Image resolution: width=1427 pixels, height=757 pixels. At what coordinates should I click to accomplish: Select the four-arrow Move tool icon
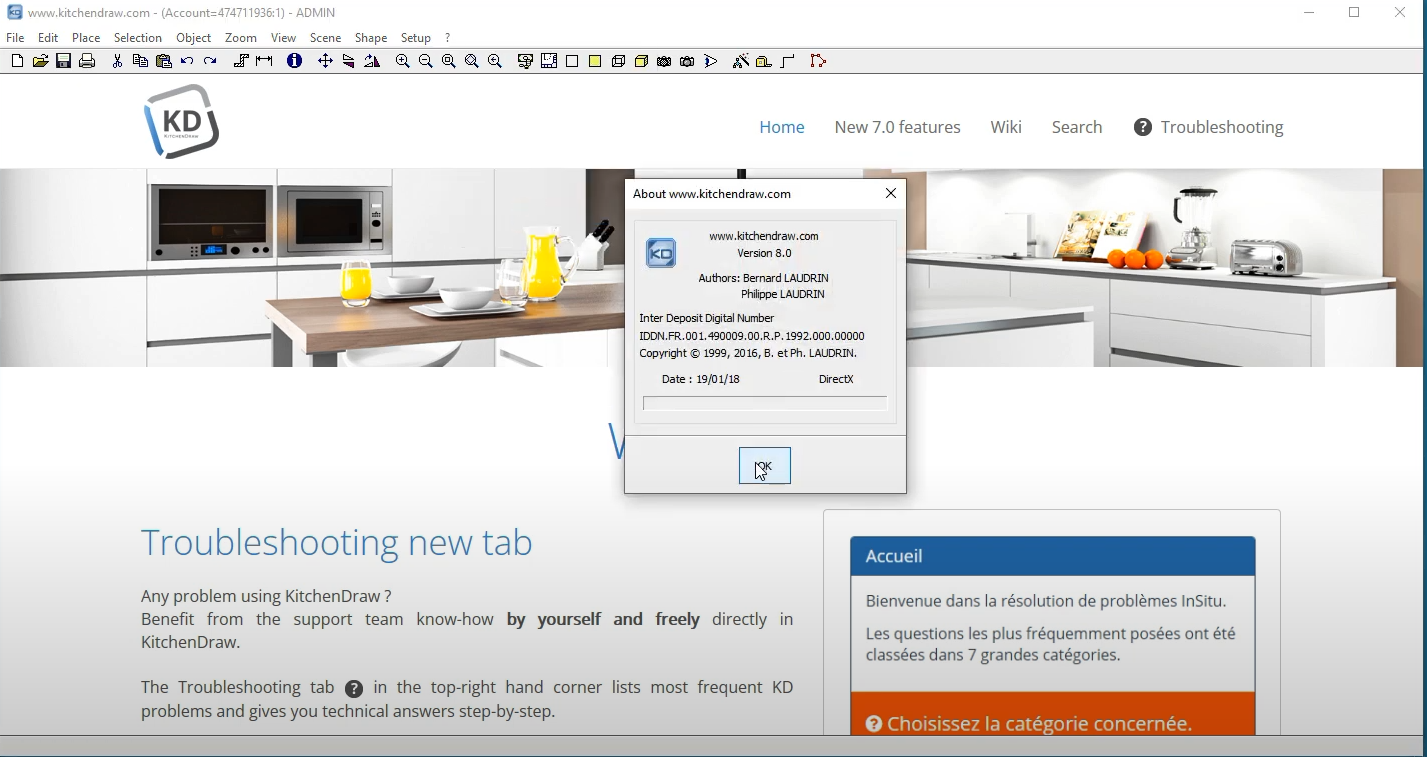pyautogui.click(x=325, y=61)
